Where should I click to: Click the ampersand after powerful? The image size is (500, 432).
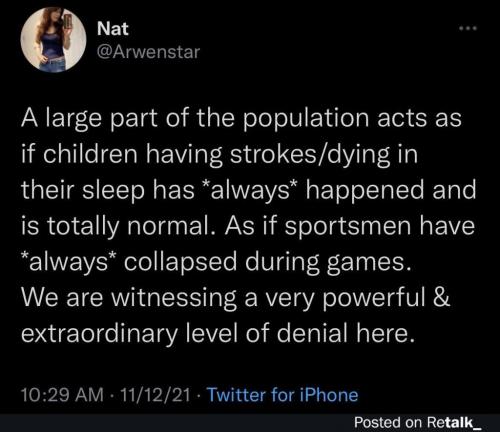[x=442, y=297]
